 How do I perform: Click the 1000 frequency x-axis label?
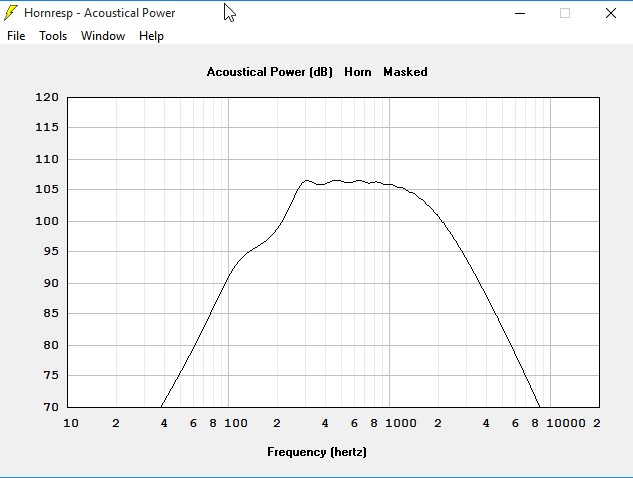[x=401, y=423]
